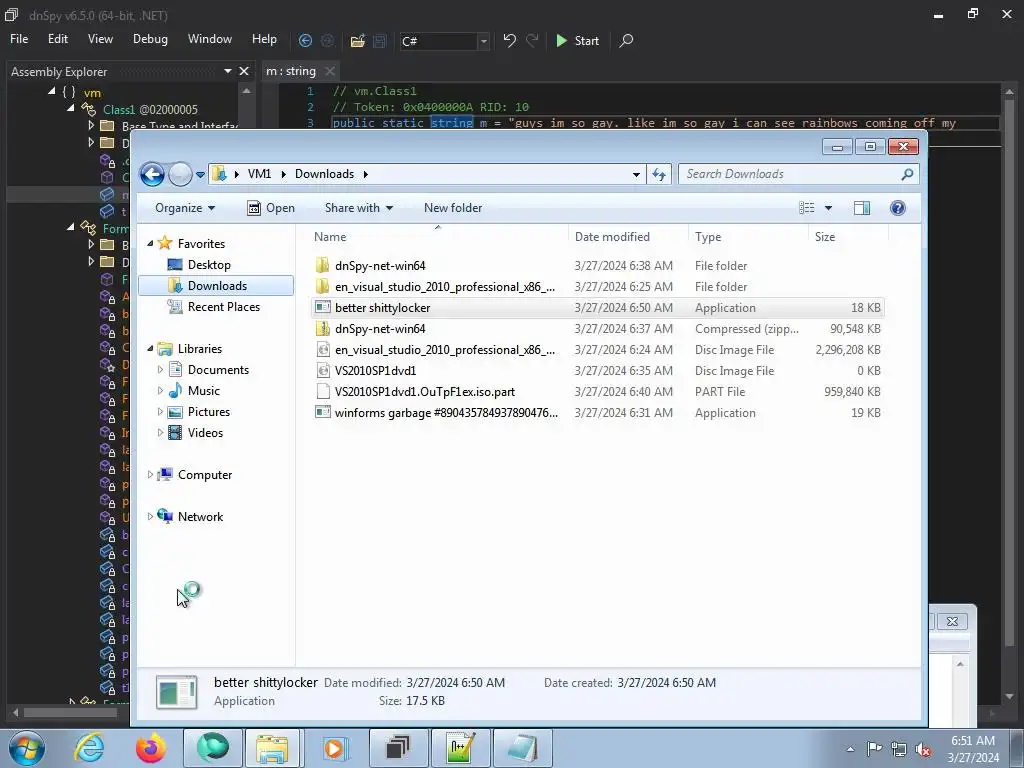
Task: Open dnSpy Debug menu
Action: tap(150, 39)
